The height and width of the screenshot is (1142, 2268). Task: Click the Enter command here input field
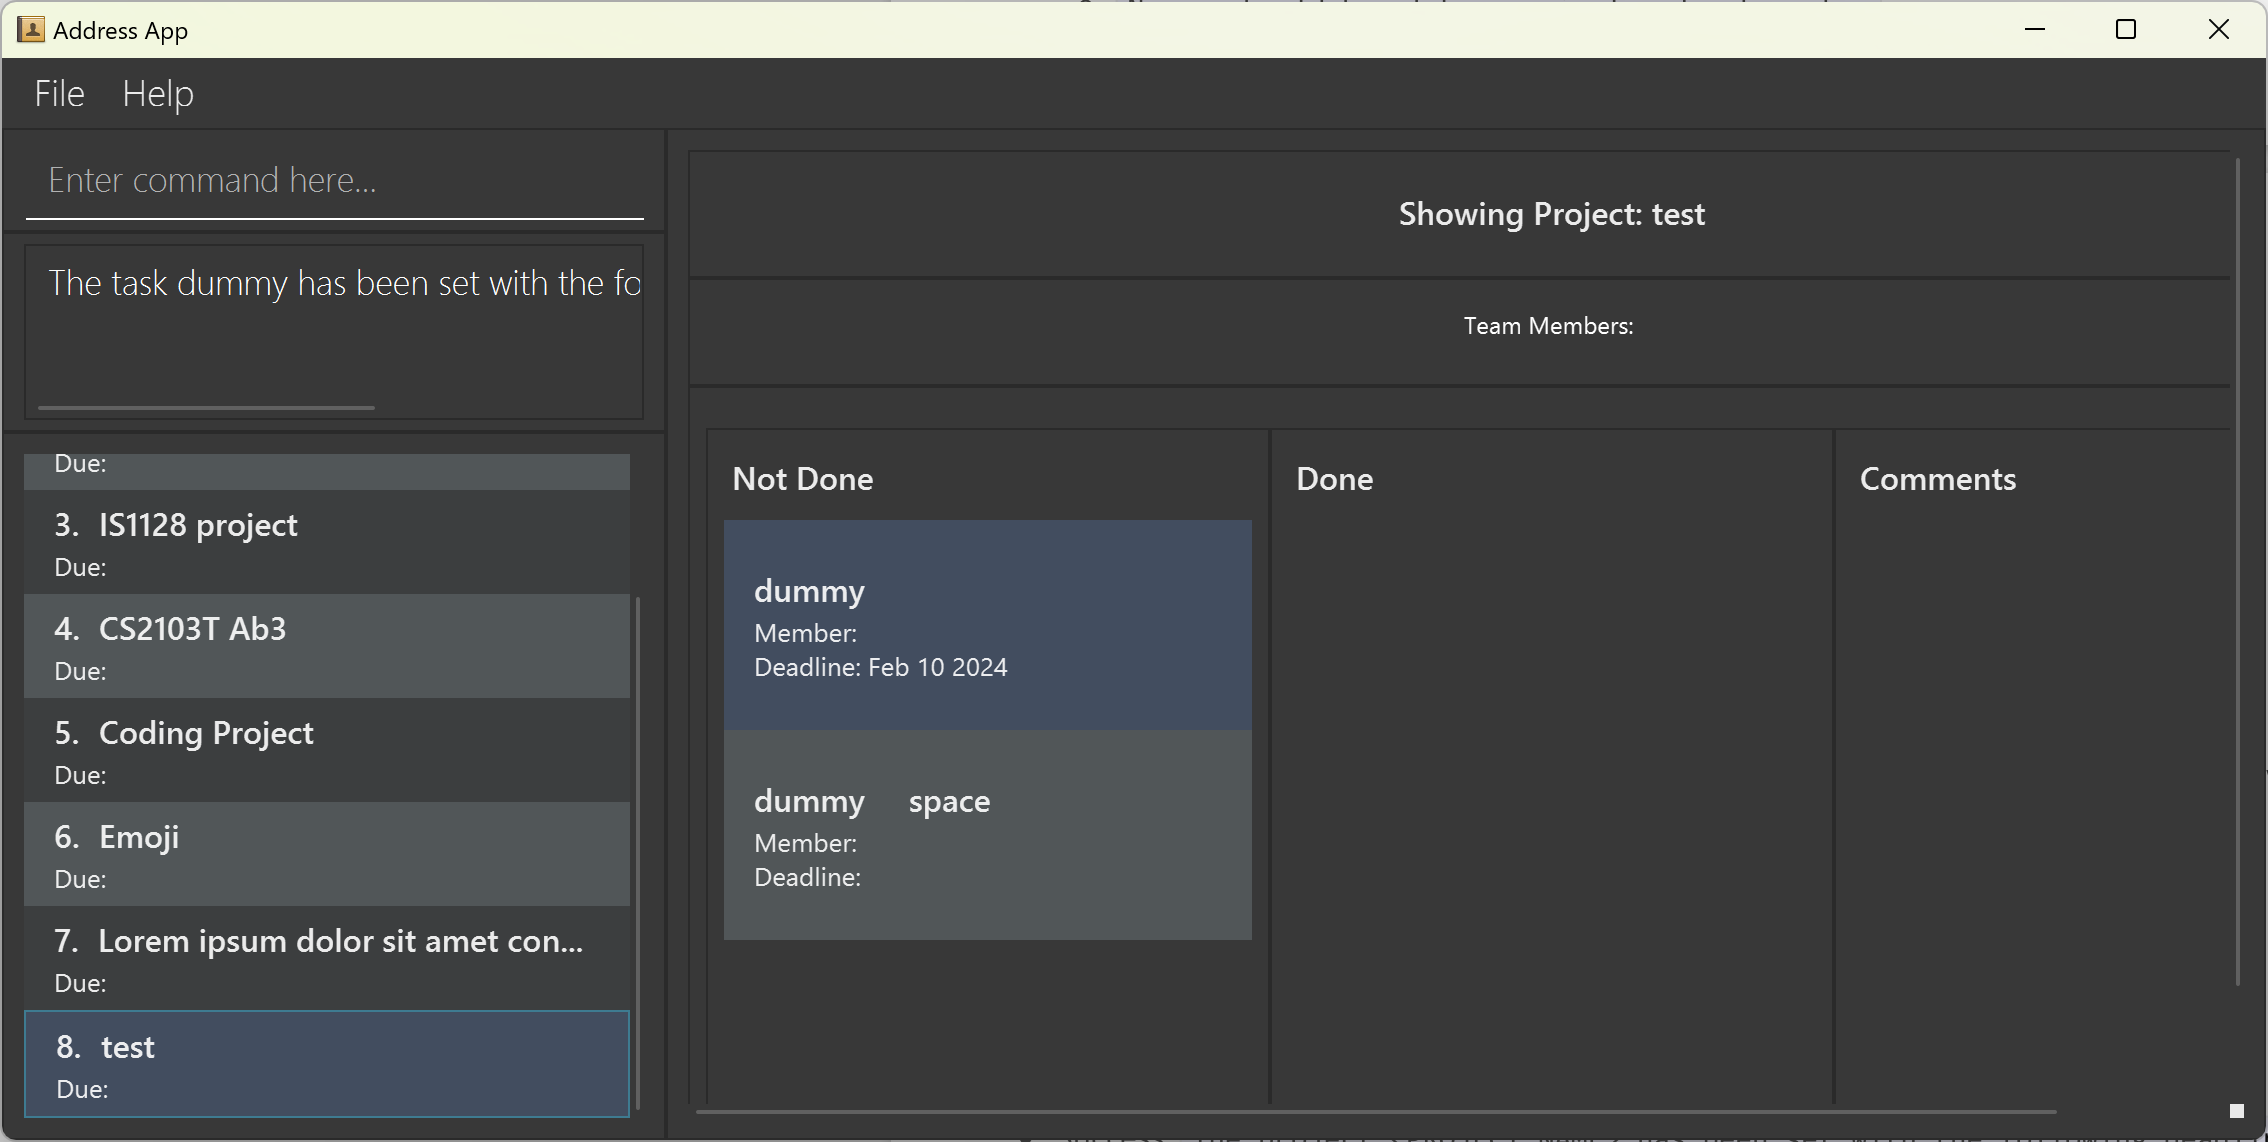click(x=334, y=181)
